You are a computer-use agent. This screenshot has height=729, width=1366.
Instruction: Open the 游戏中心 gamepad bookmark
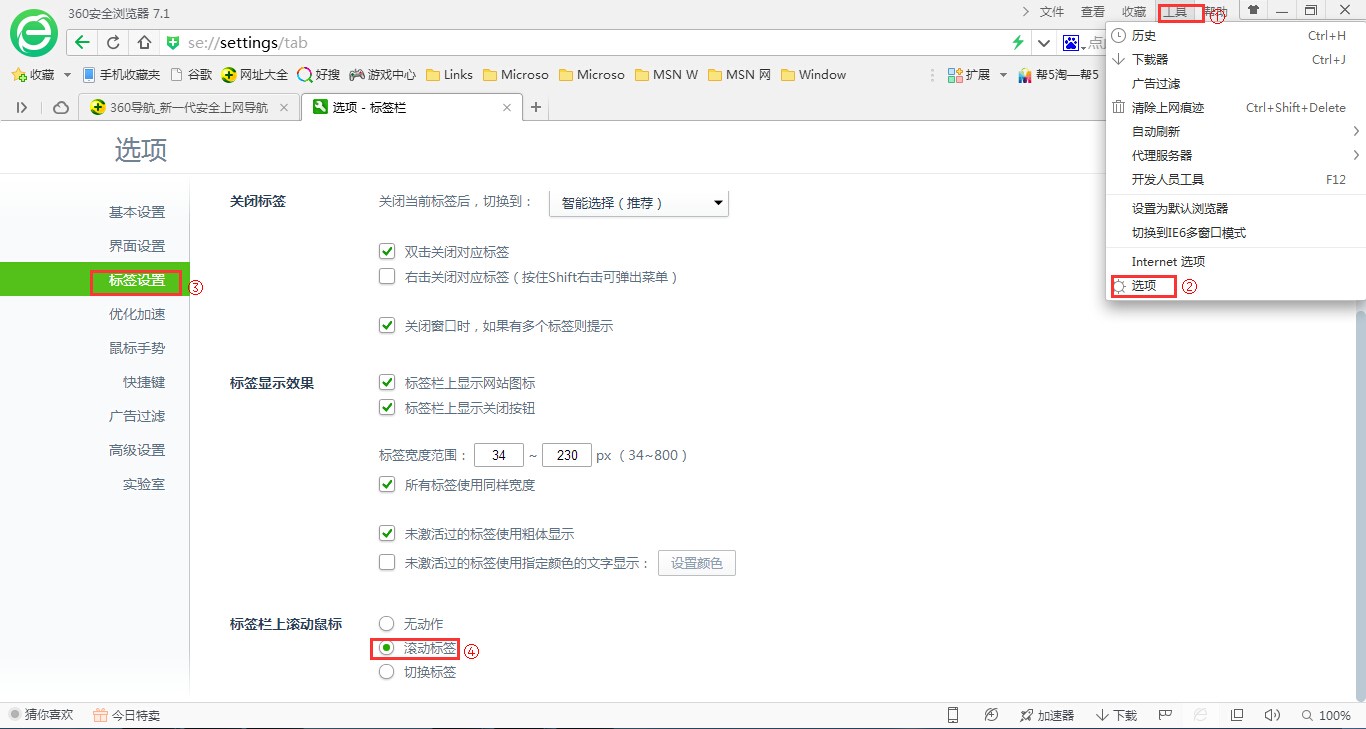[382, 75]
